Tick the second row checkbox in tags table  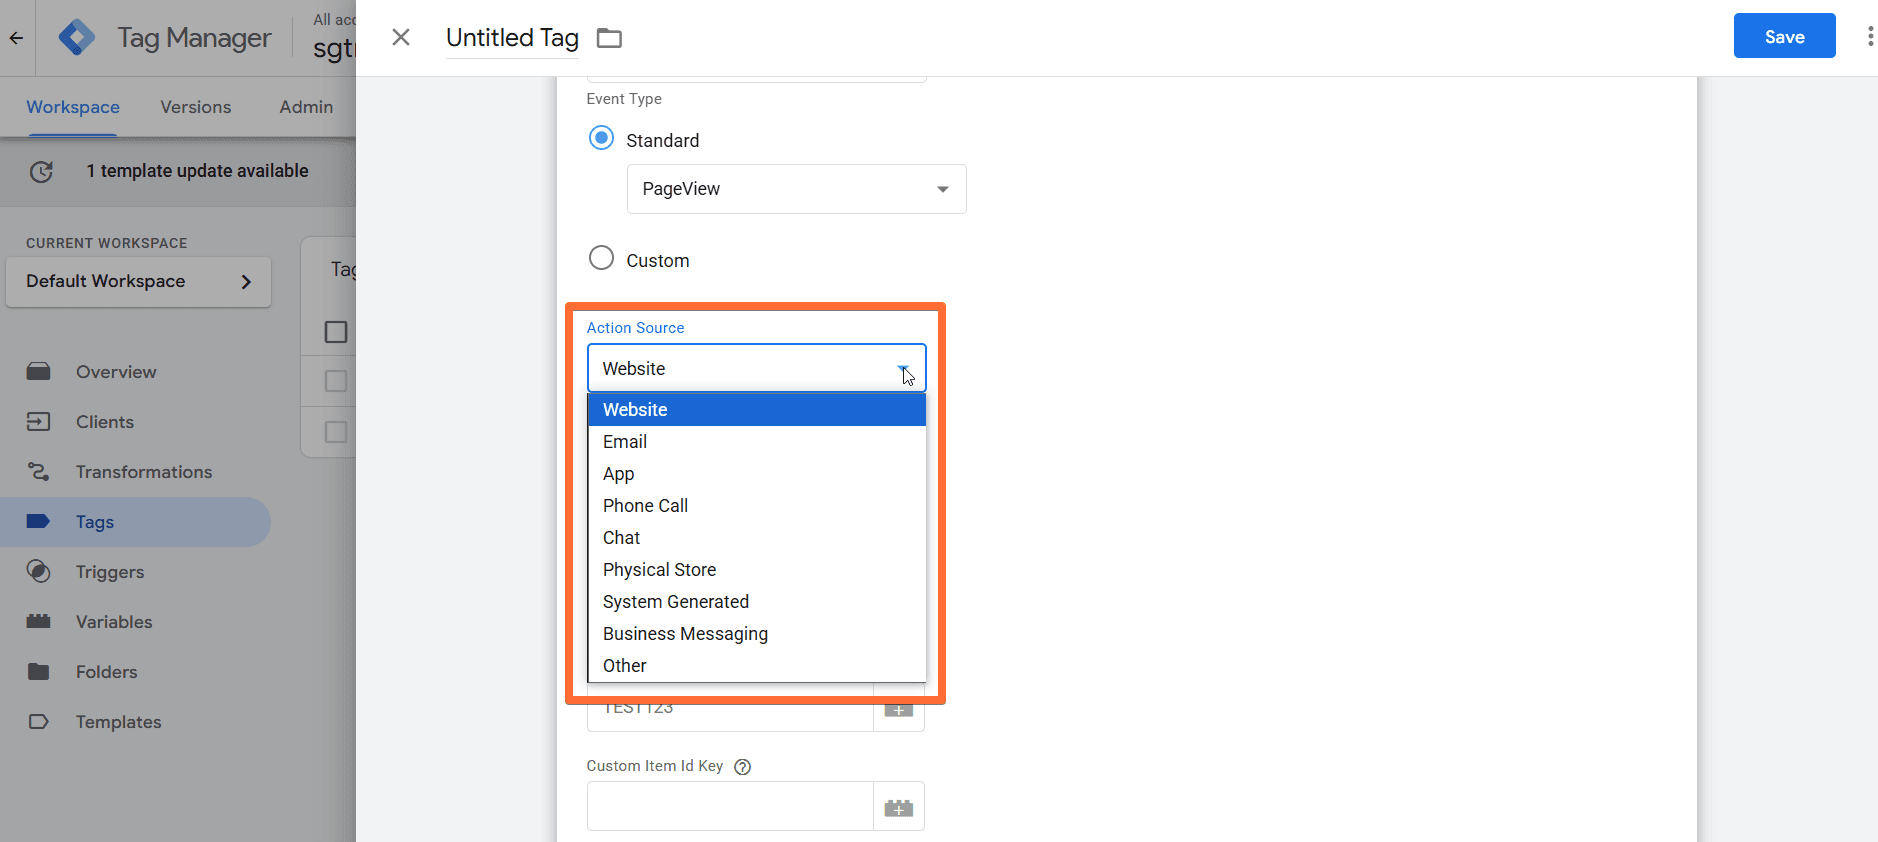coord(336,381)
